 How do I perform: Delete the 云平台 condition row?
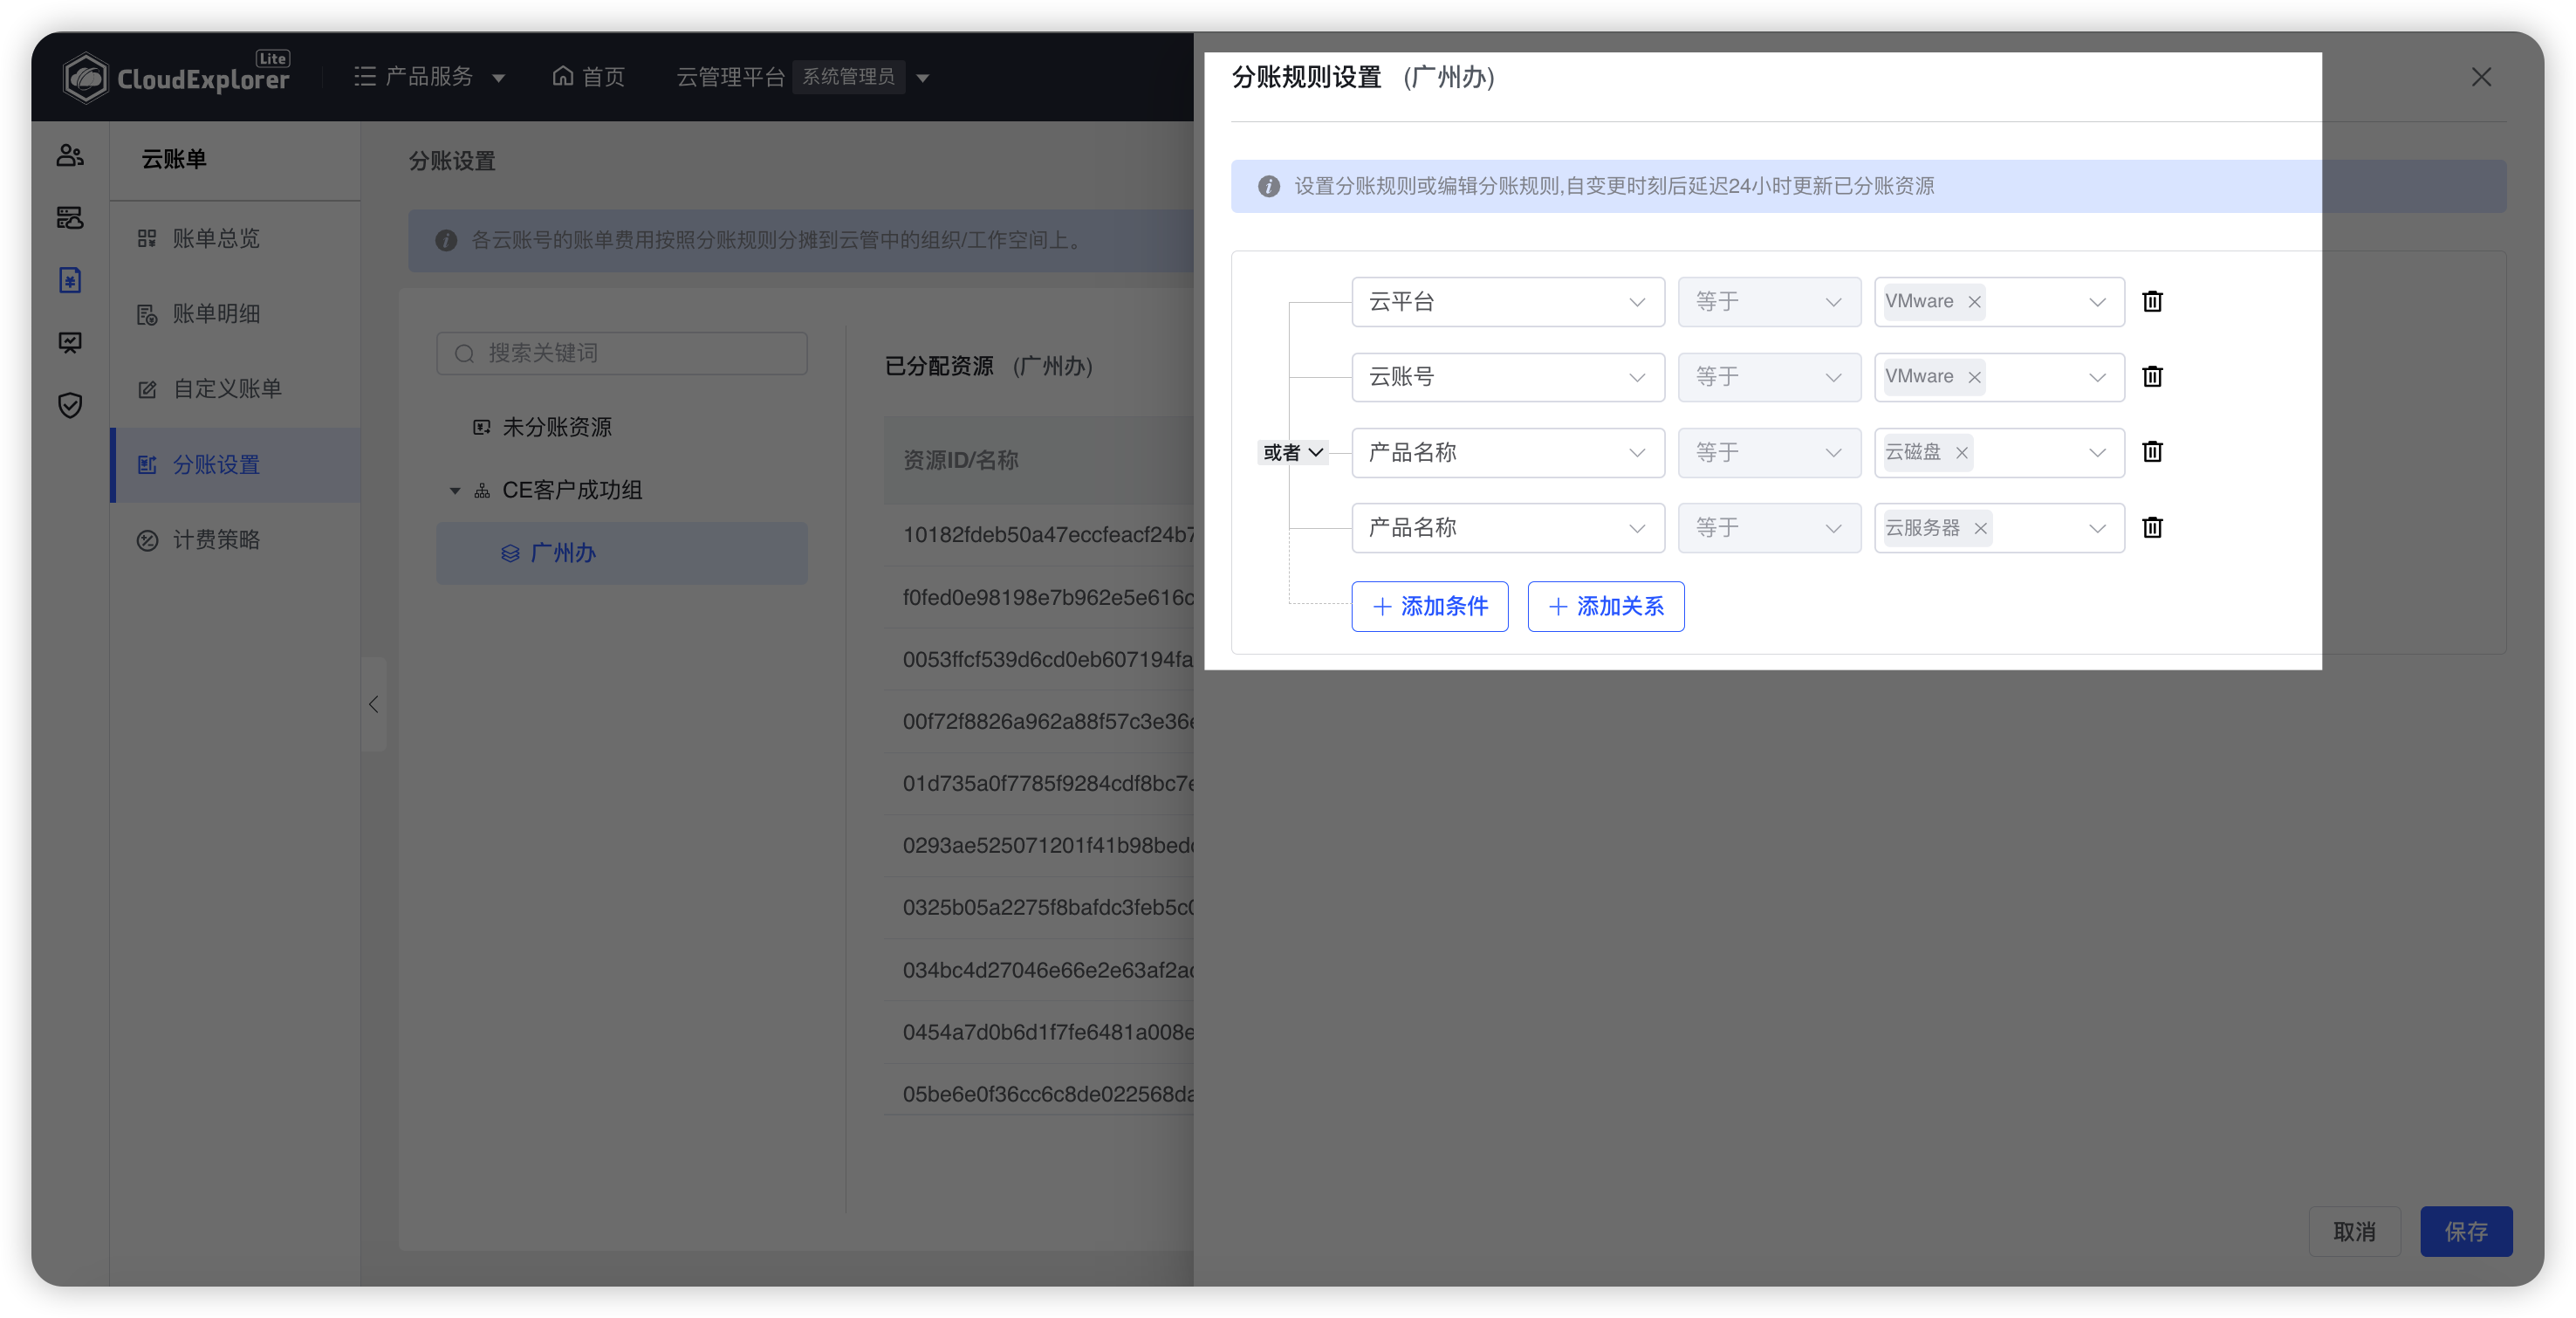tap(2152, 301)
